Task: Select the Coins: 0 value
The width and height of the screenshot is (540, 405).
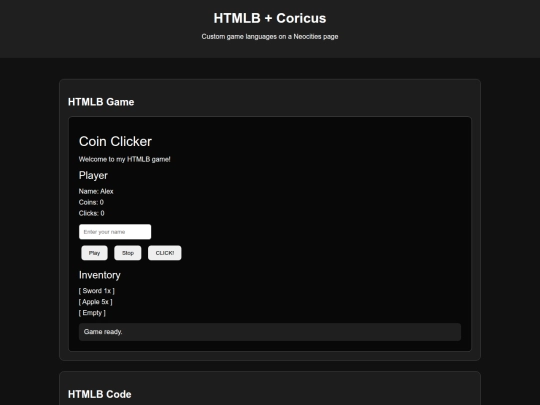Action: pos(91,202)
